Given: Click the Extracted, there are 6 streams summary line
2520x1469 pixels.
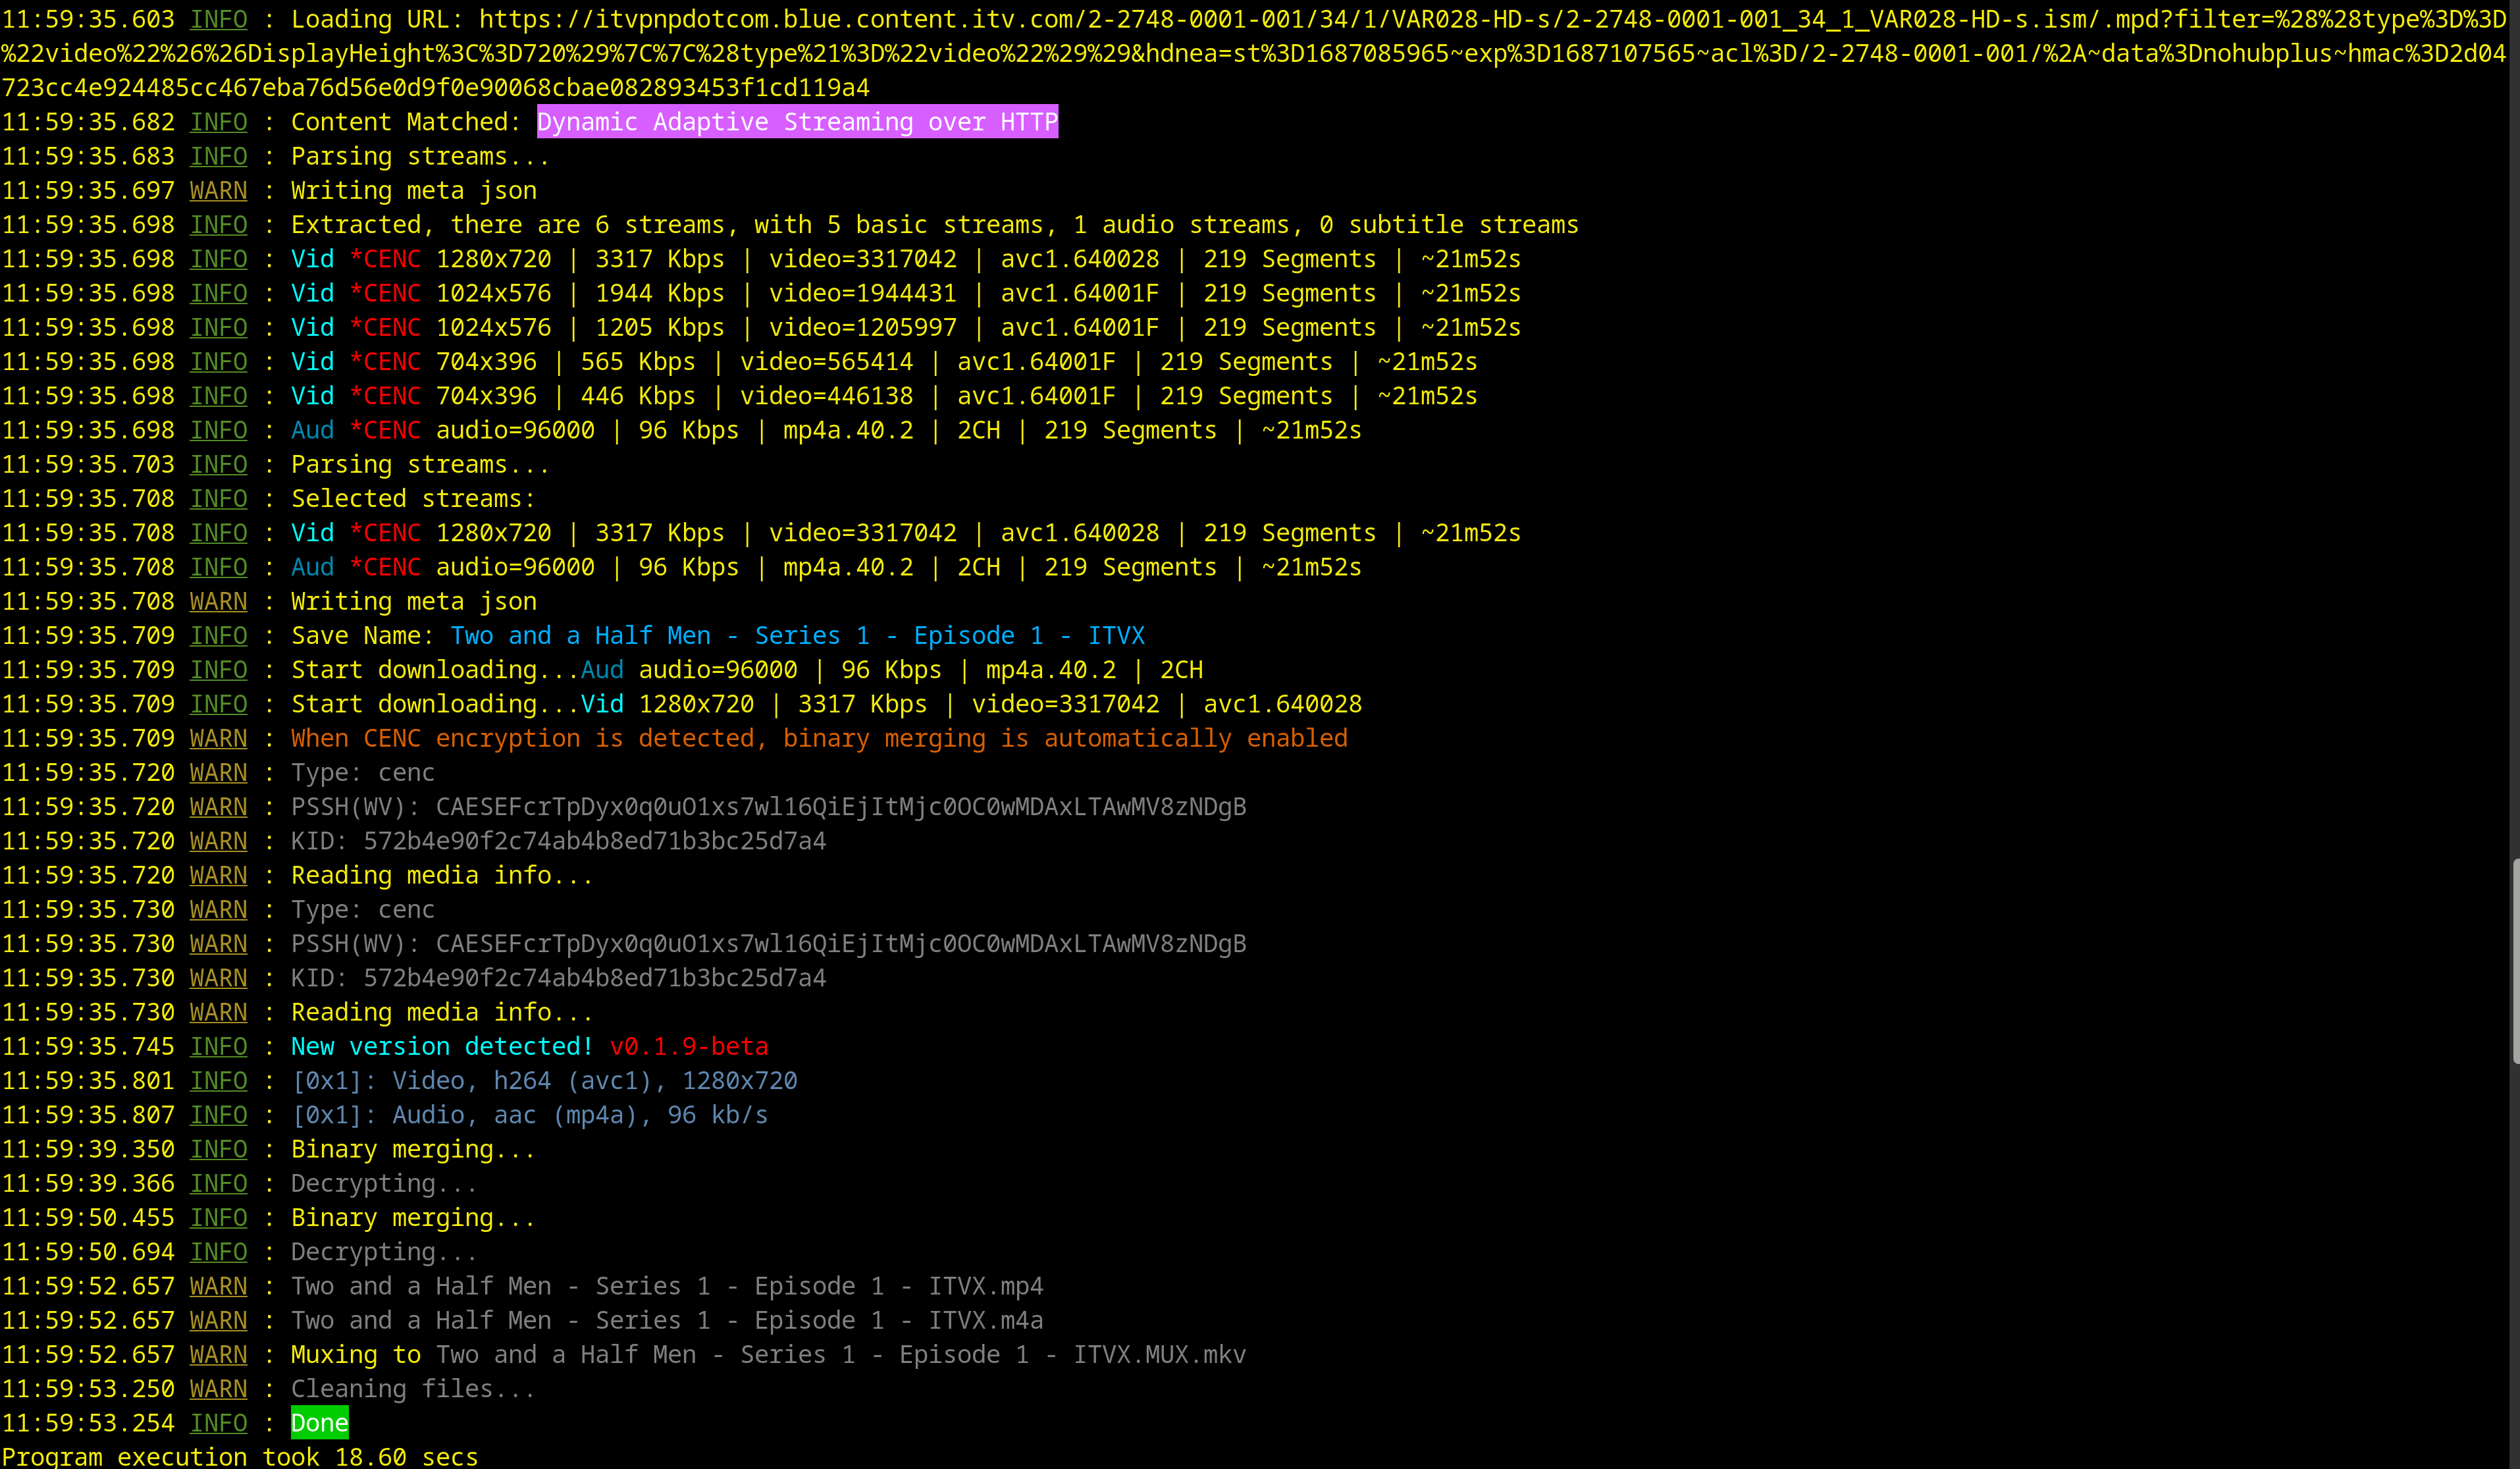Looking at the screenshot, I should (x=934, y=225).
